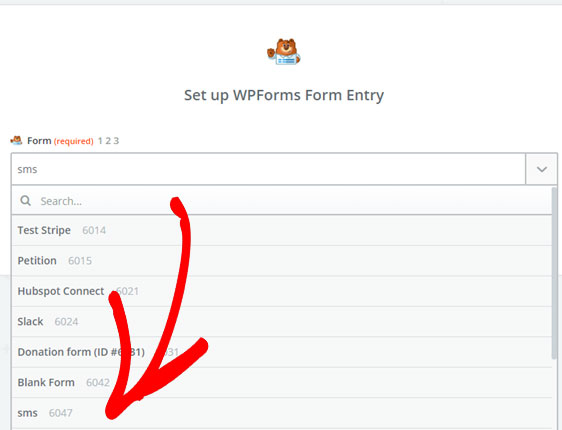Click the Form (required) field label
The height and width of the screenshot is (430, 562).
60,141
